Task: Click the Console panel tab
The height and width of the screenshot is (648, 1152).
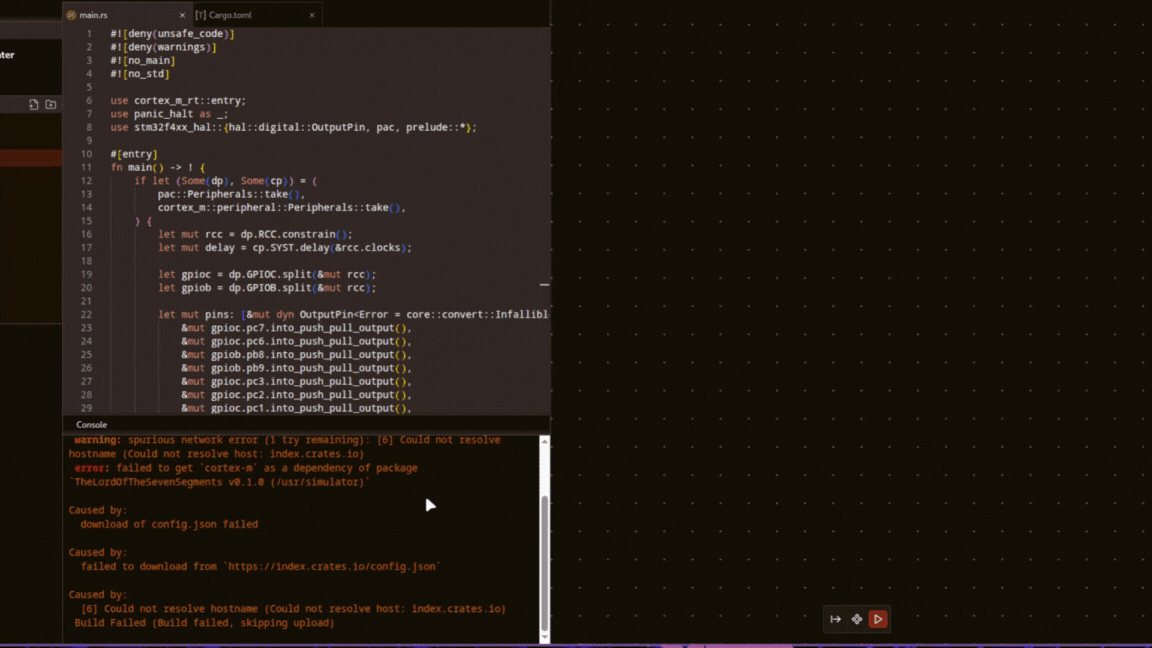Action: click(91, 424)
